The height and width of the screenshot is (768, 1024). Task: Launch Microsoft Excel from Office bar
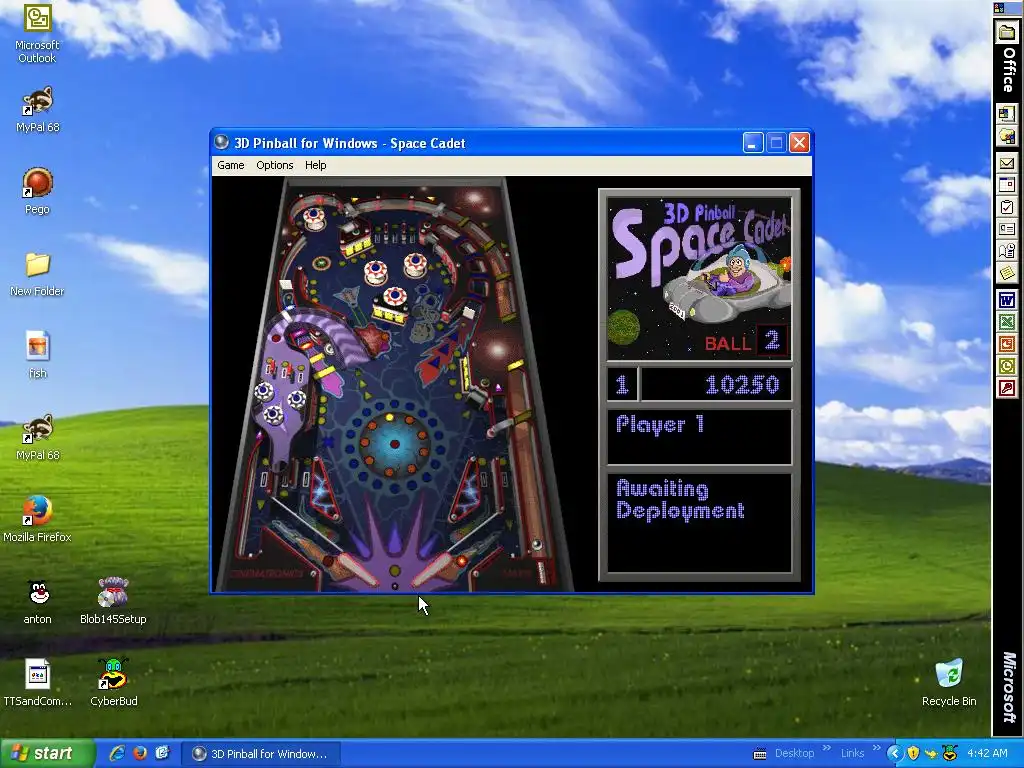click(1006, 322)
